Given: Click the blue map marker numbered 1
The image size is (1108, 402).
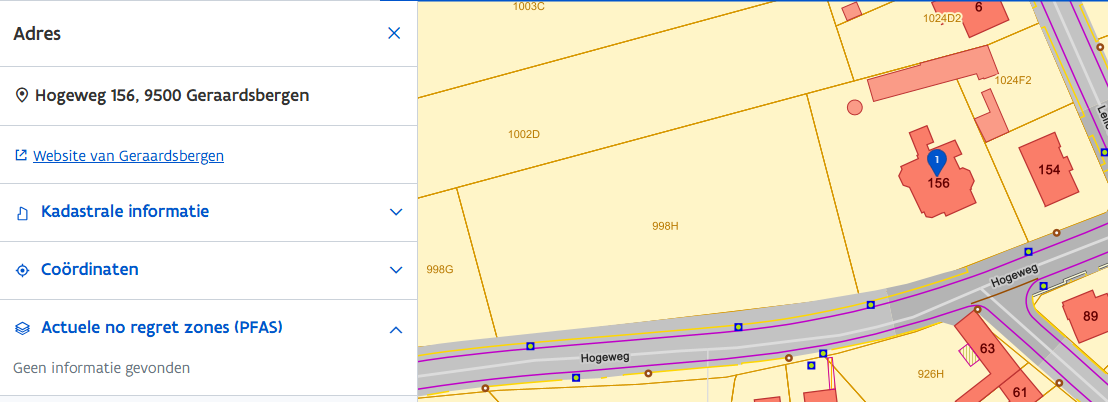Looking at the screenshot, I should click(936, 162).
